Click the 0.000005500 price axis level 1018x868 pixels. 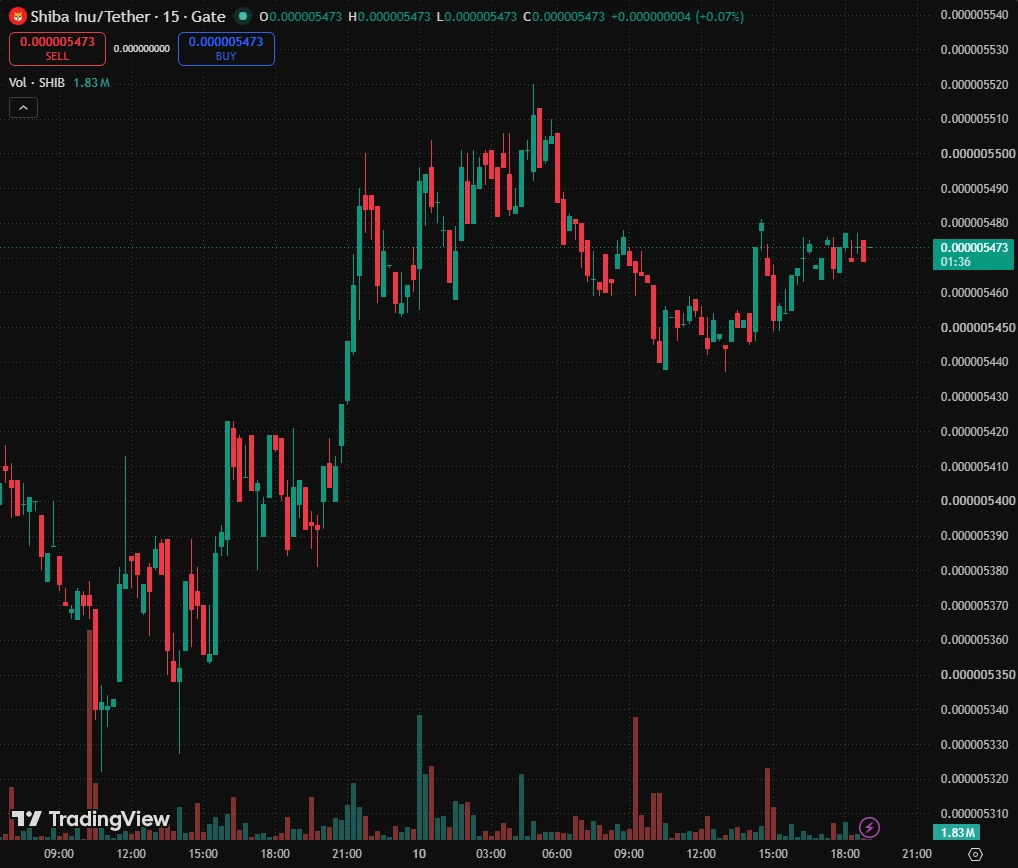point(977,154)
